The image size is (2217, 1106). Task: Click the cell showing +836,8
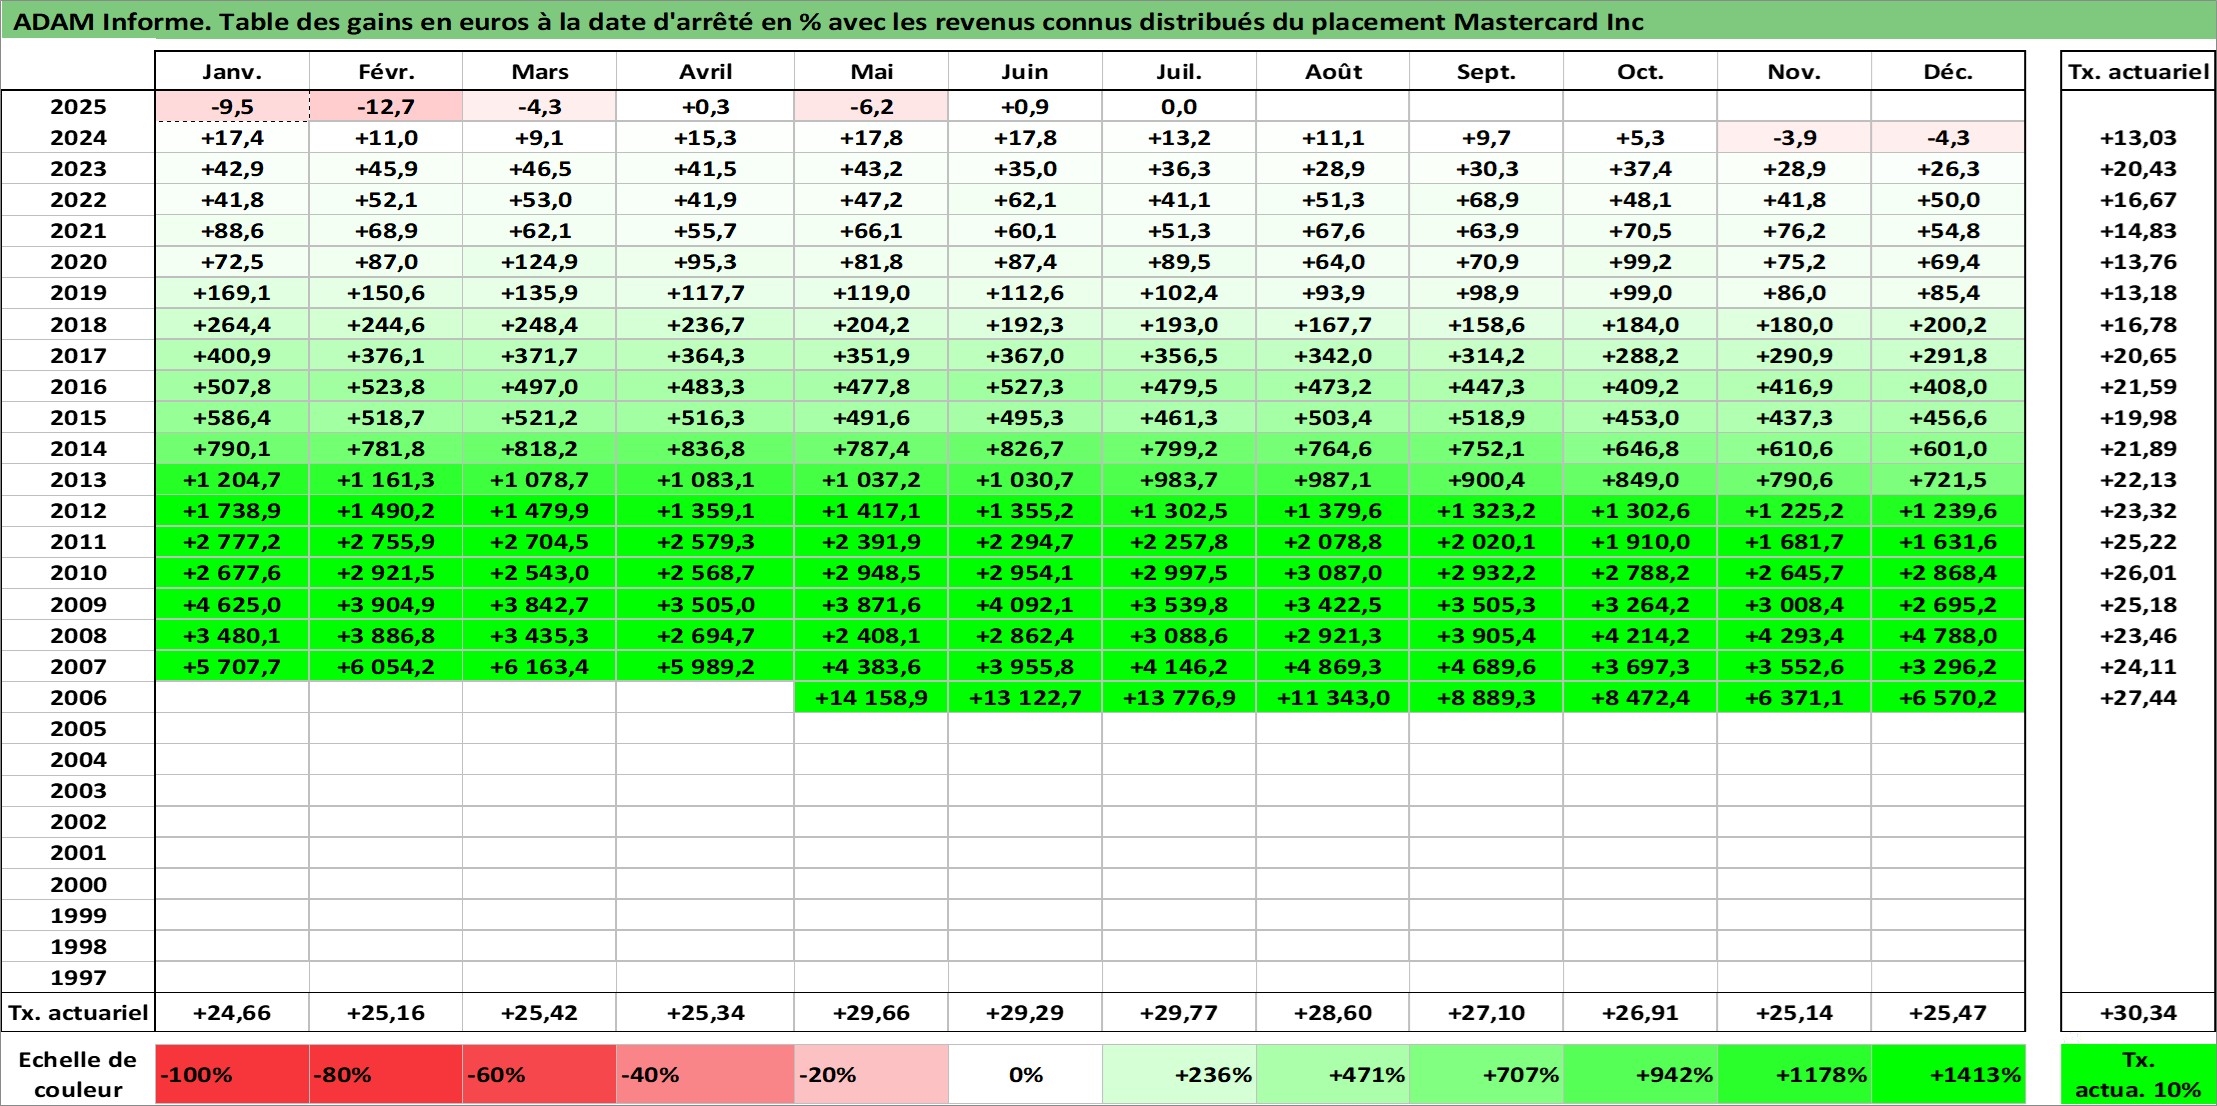click(x=706, y=449)
